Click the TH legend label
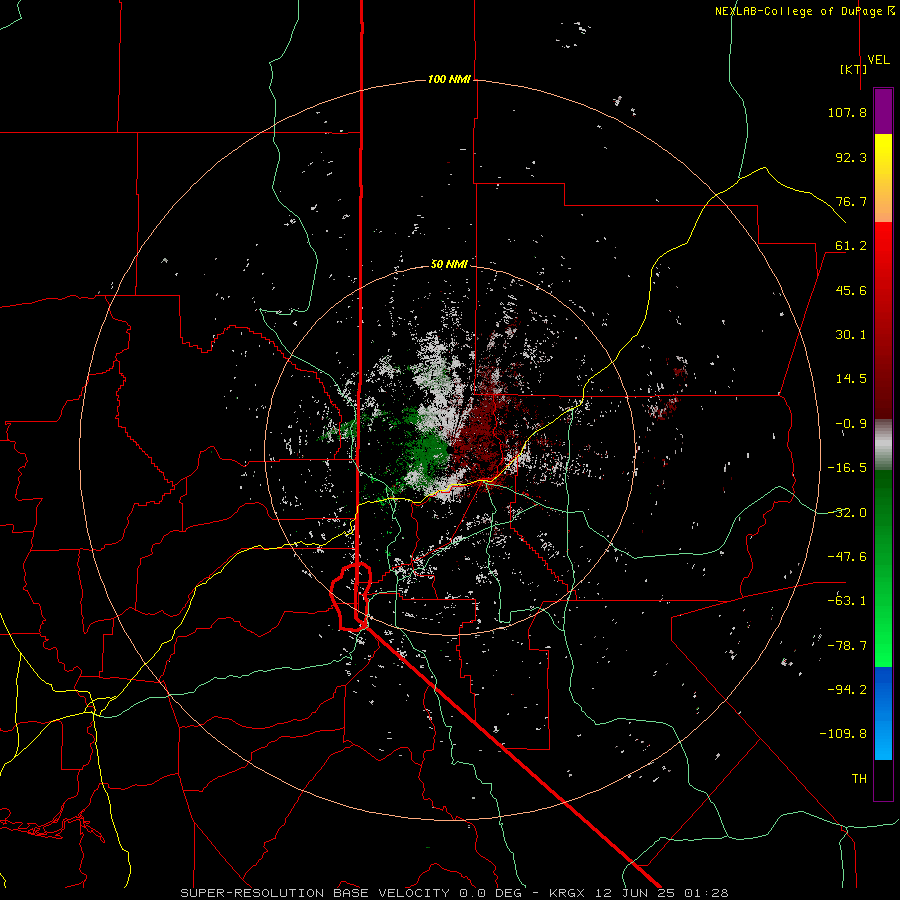 (859, 779)
